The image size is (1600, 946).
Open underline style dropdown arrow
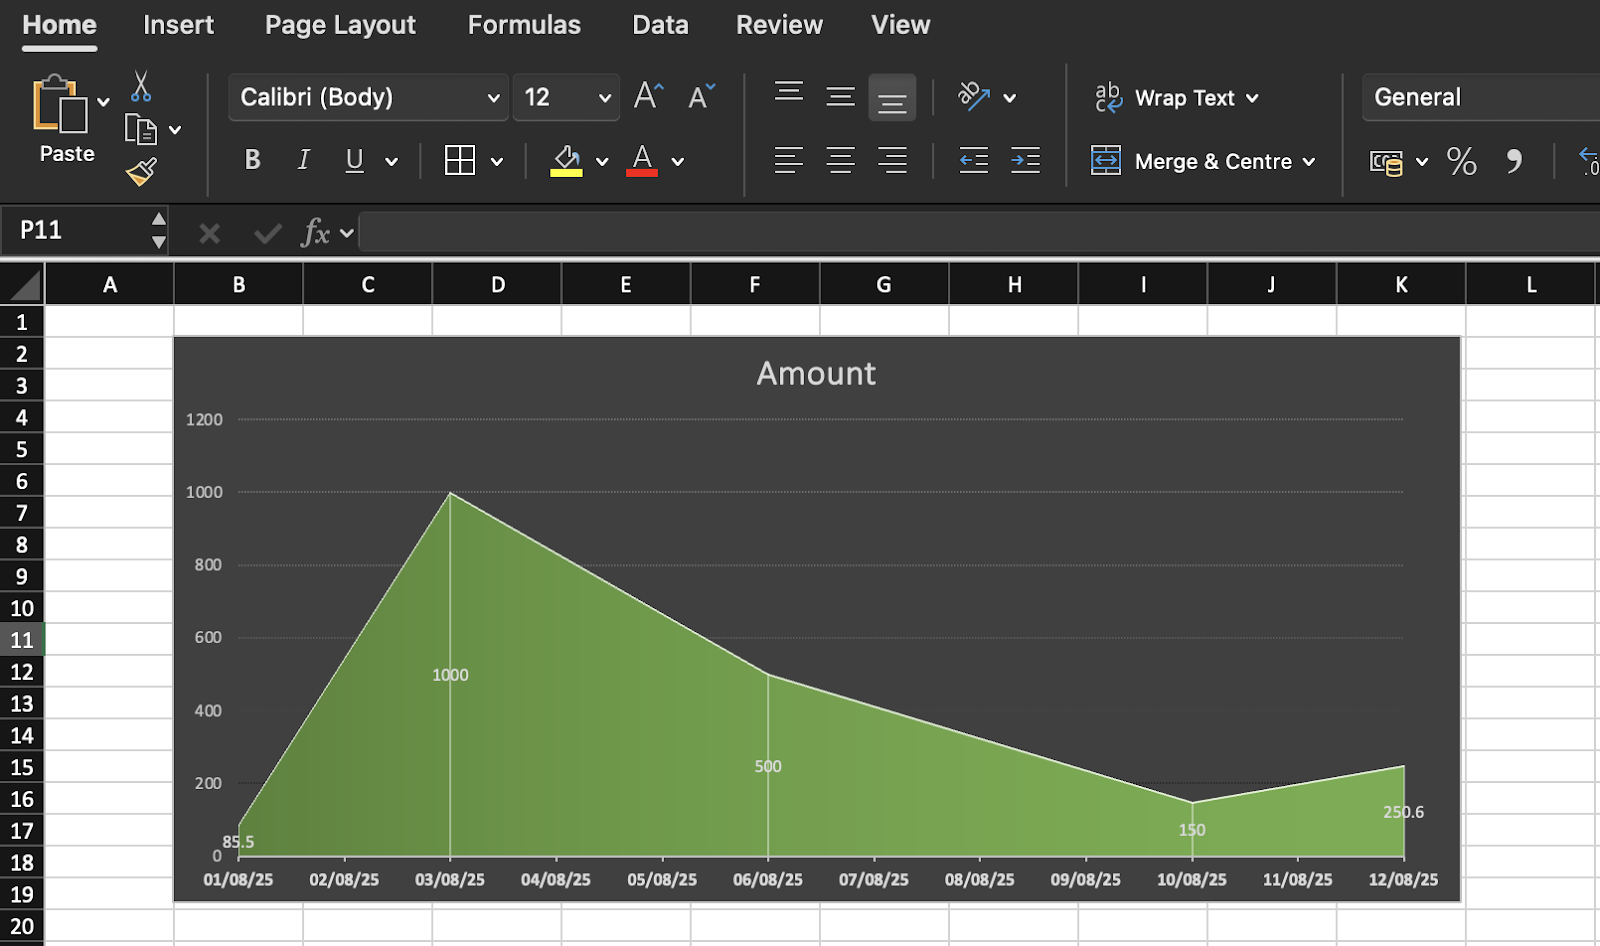click(391, 161)
